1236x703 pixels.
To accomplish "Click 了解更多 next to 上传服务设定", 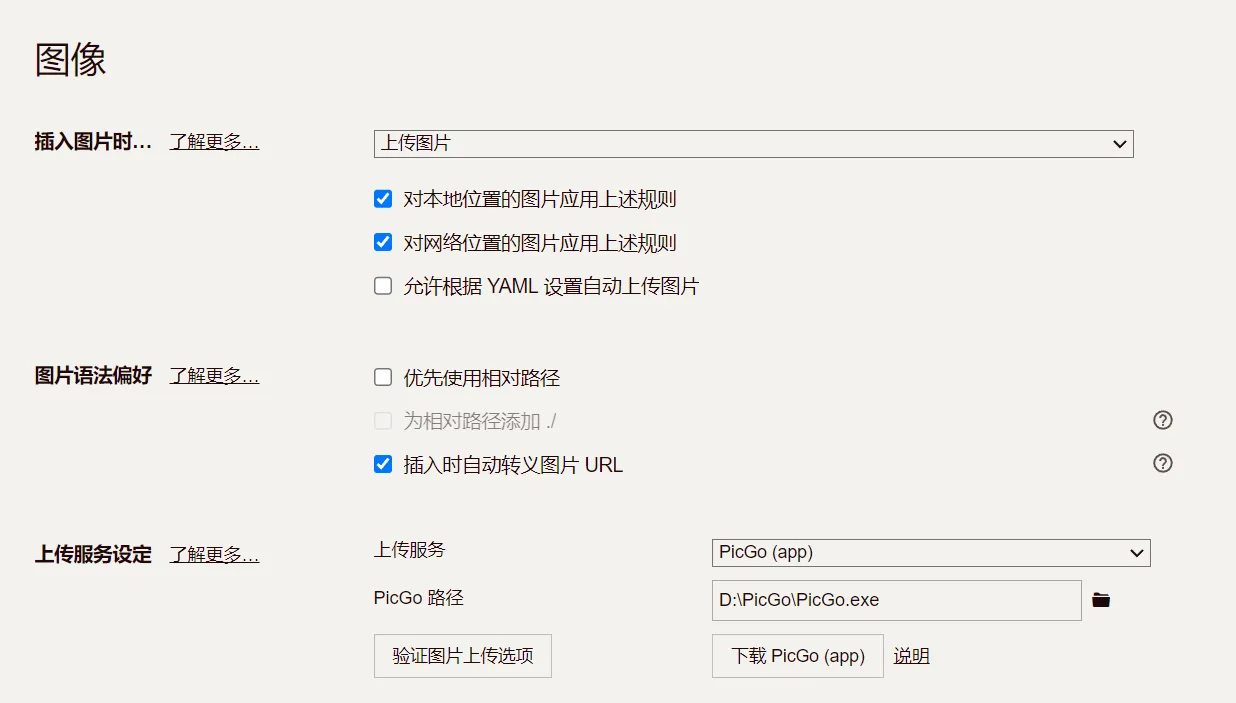I will point(213,555).
